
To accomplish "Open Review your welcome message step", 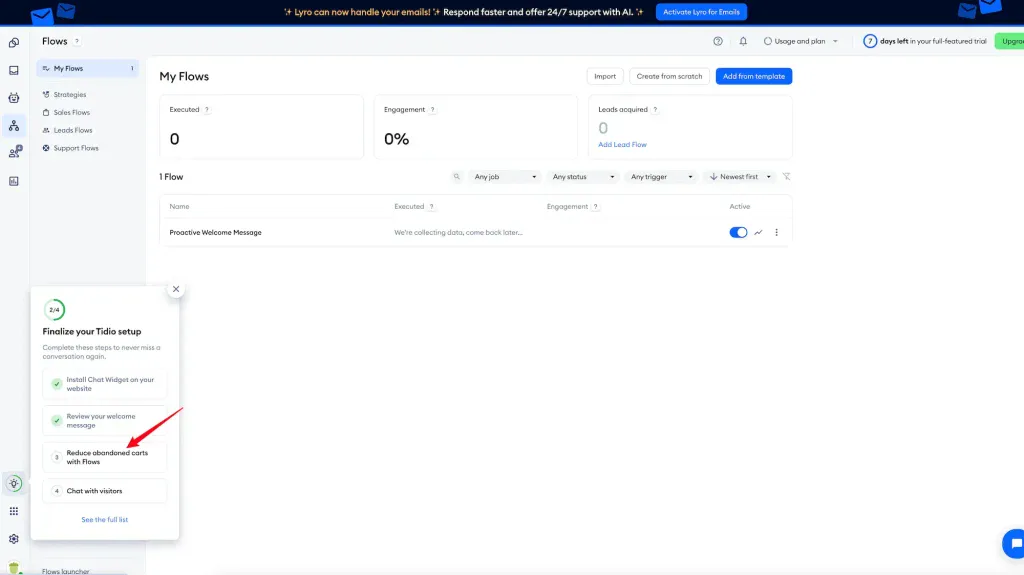I will coord(104,421).
